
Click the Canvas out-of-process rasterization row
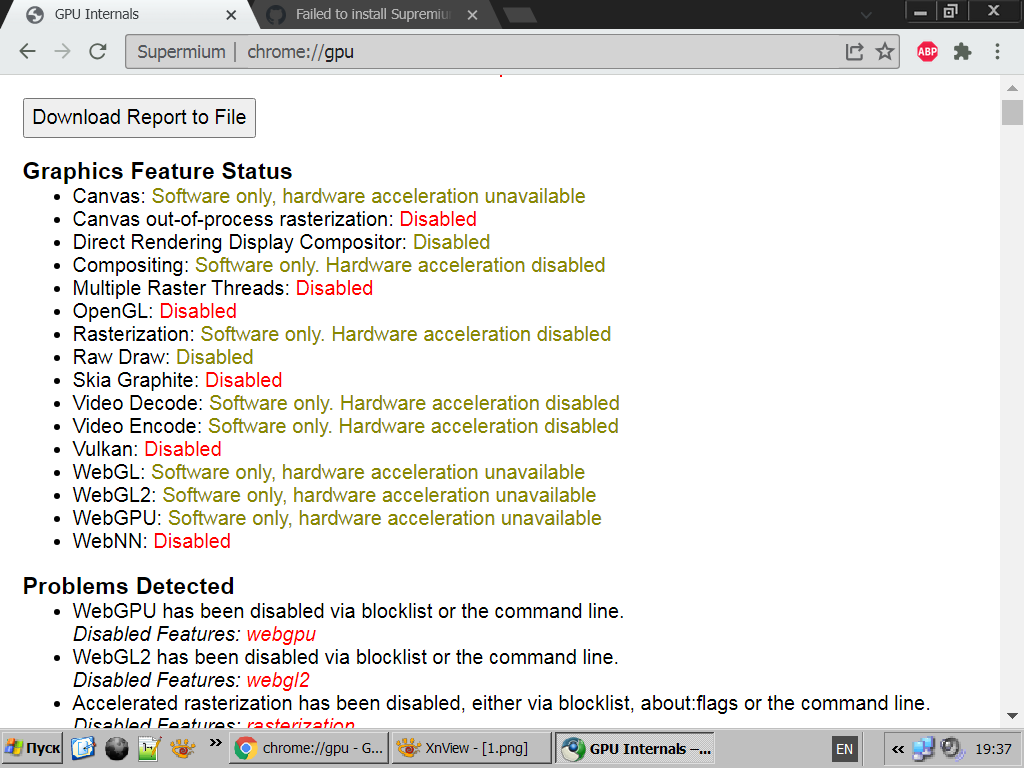[274, 219]
